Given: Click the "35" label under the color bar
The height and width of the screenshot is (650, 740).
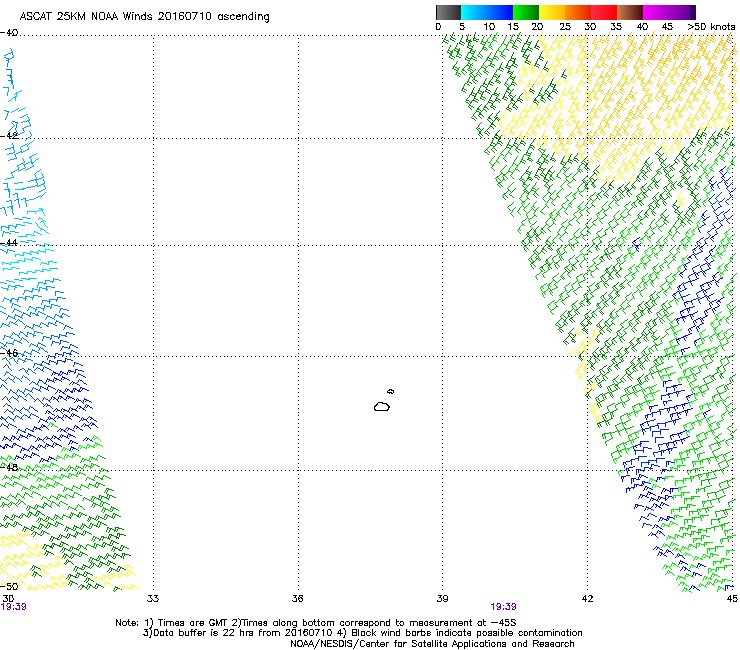Looking at the screenshot, I should [616, 27].
